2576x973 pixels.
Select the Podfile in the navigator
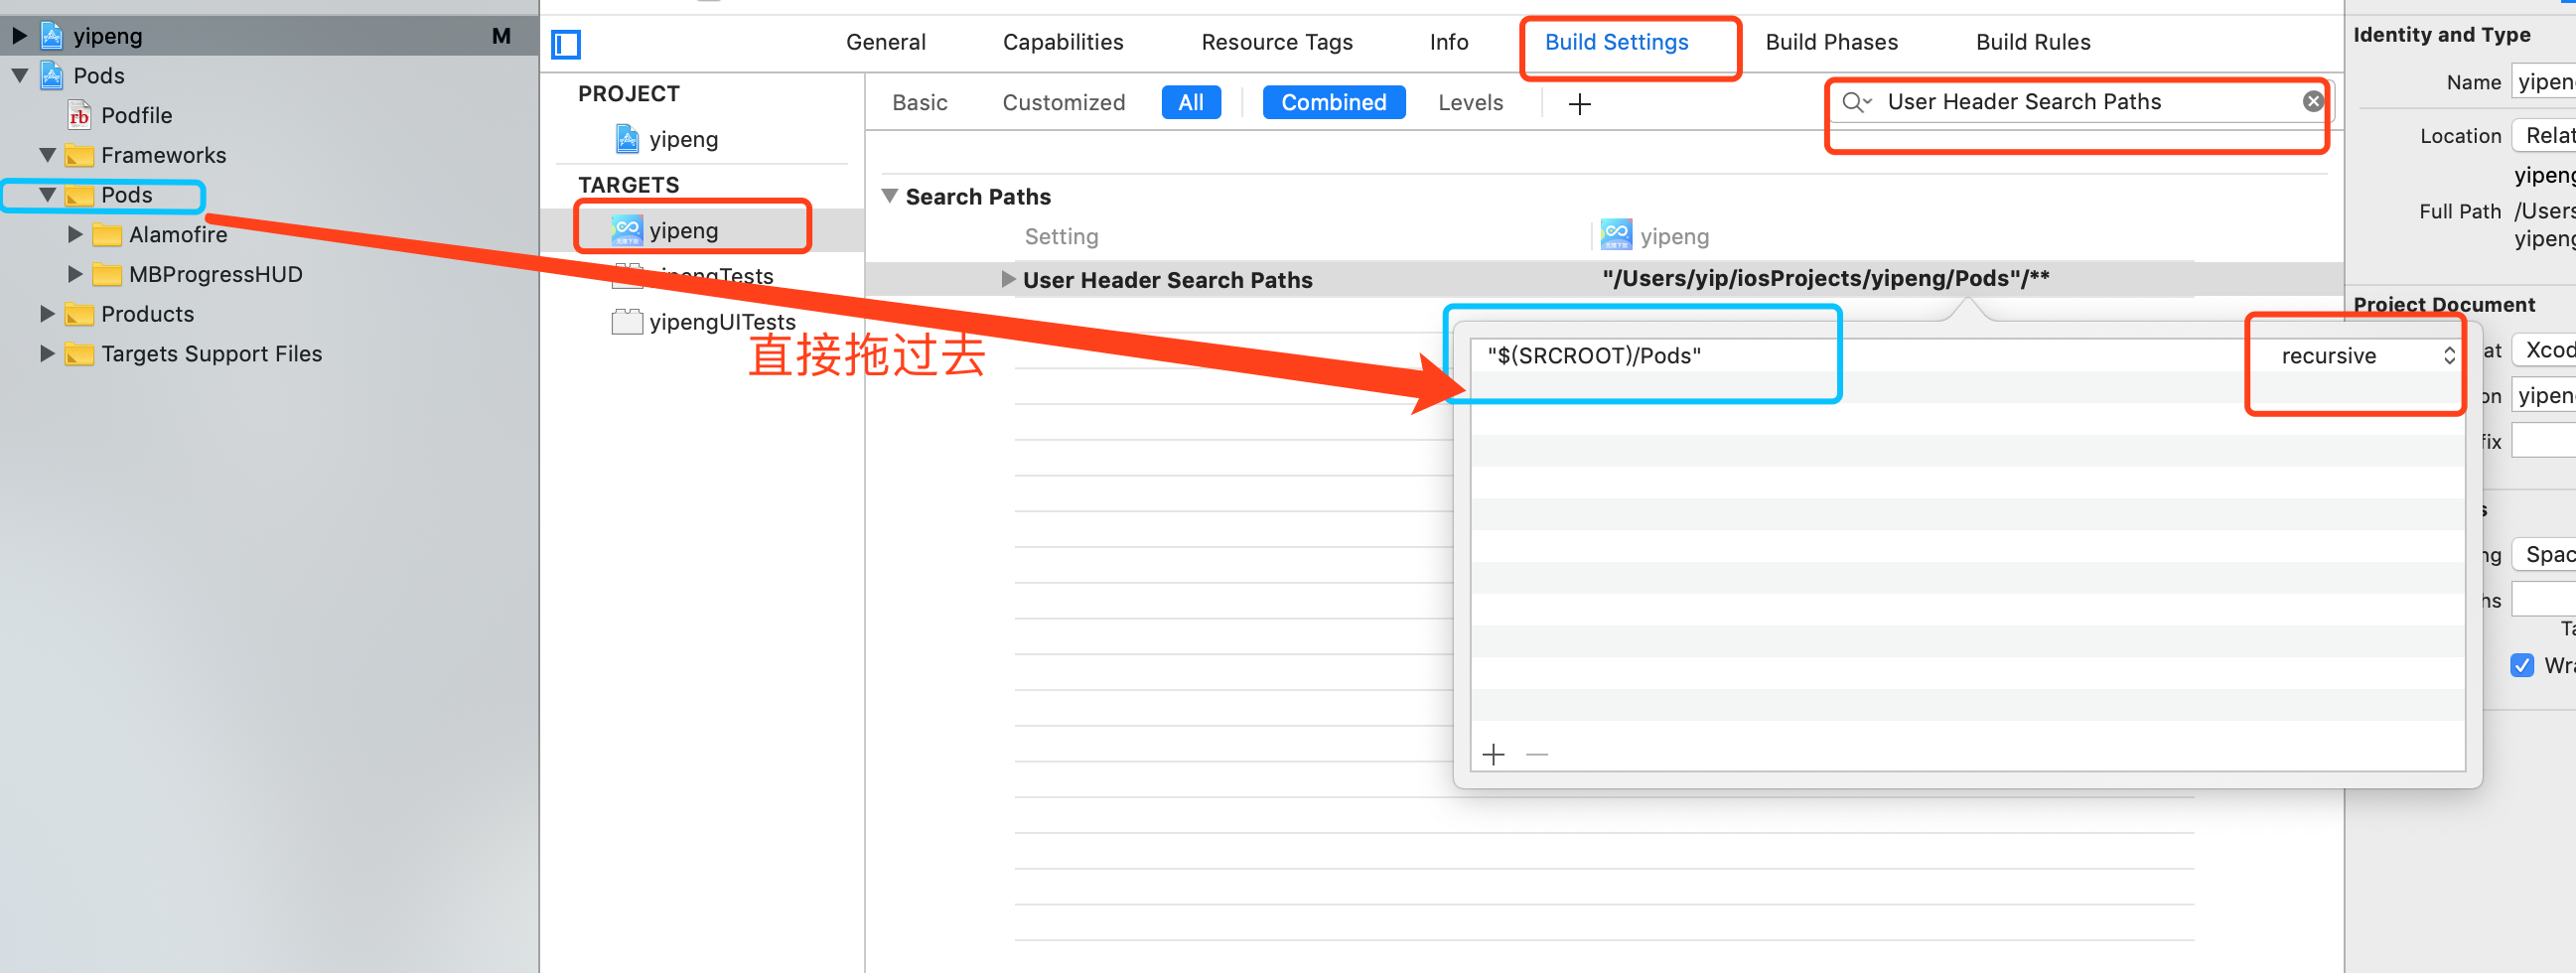point(137,116)
